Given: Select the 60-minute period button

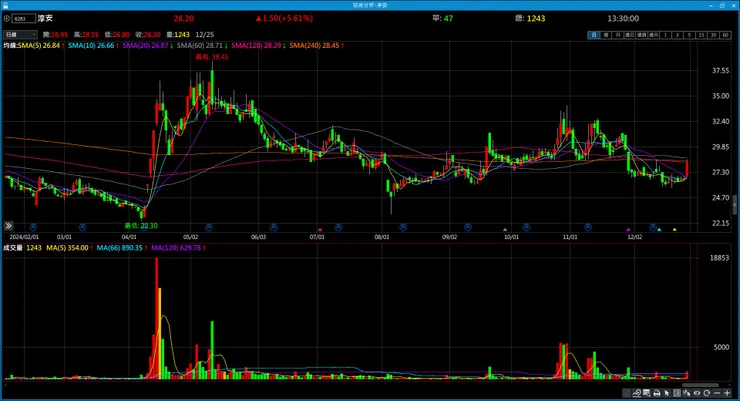Looking at the screenshot, I should coord(725,35).
